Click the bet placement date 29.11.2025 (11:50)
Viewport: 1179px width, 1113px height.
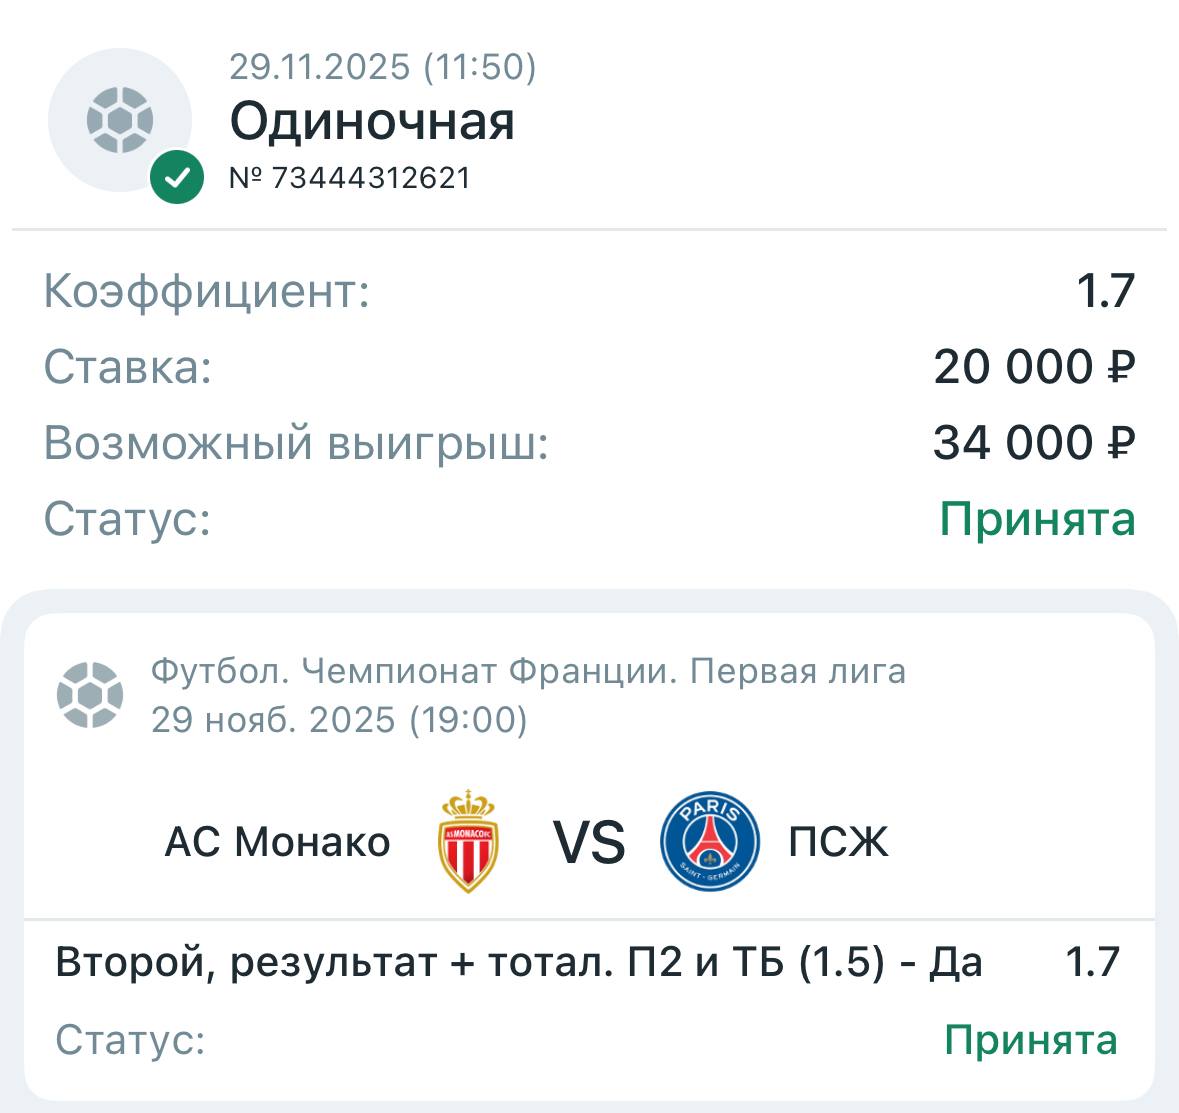383,67
